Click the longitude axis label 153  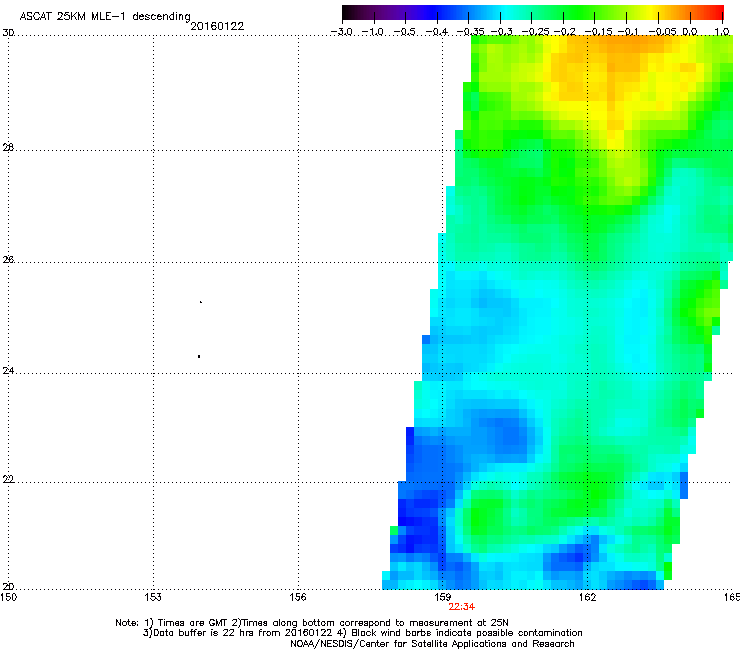click(x=153, y=598)
